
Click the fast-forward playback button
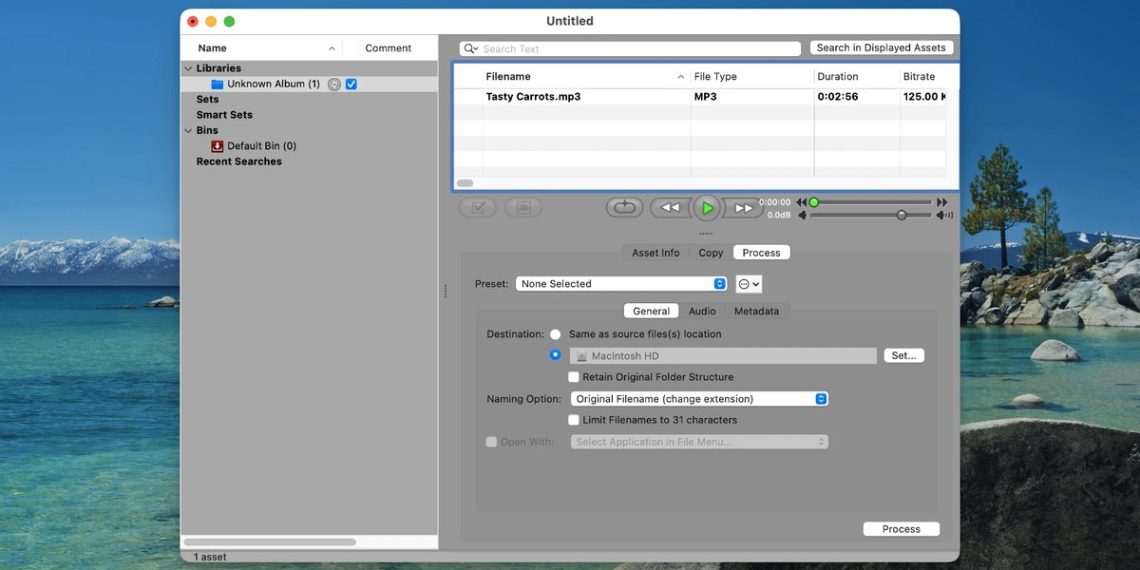click(x=744, y=208)
